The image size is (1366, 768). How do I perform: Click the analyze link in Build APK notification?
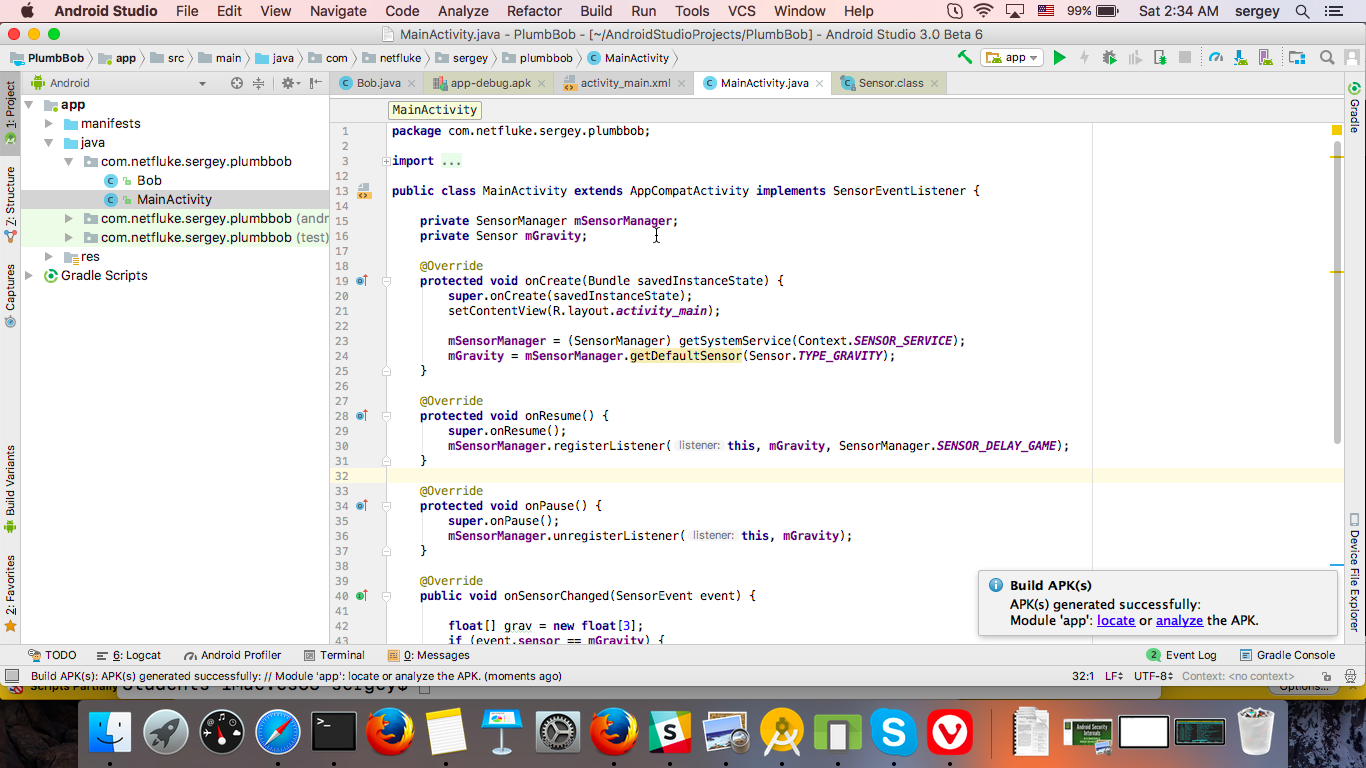(1179, 621)
